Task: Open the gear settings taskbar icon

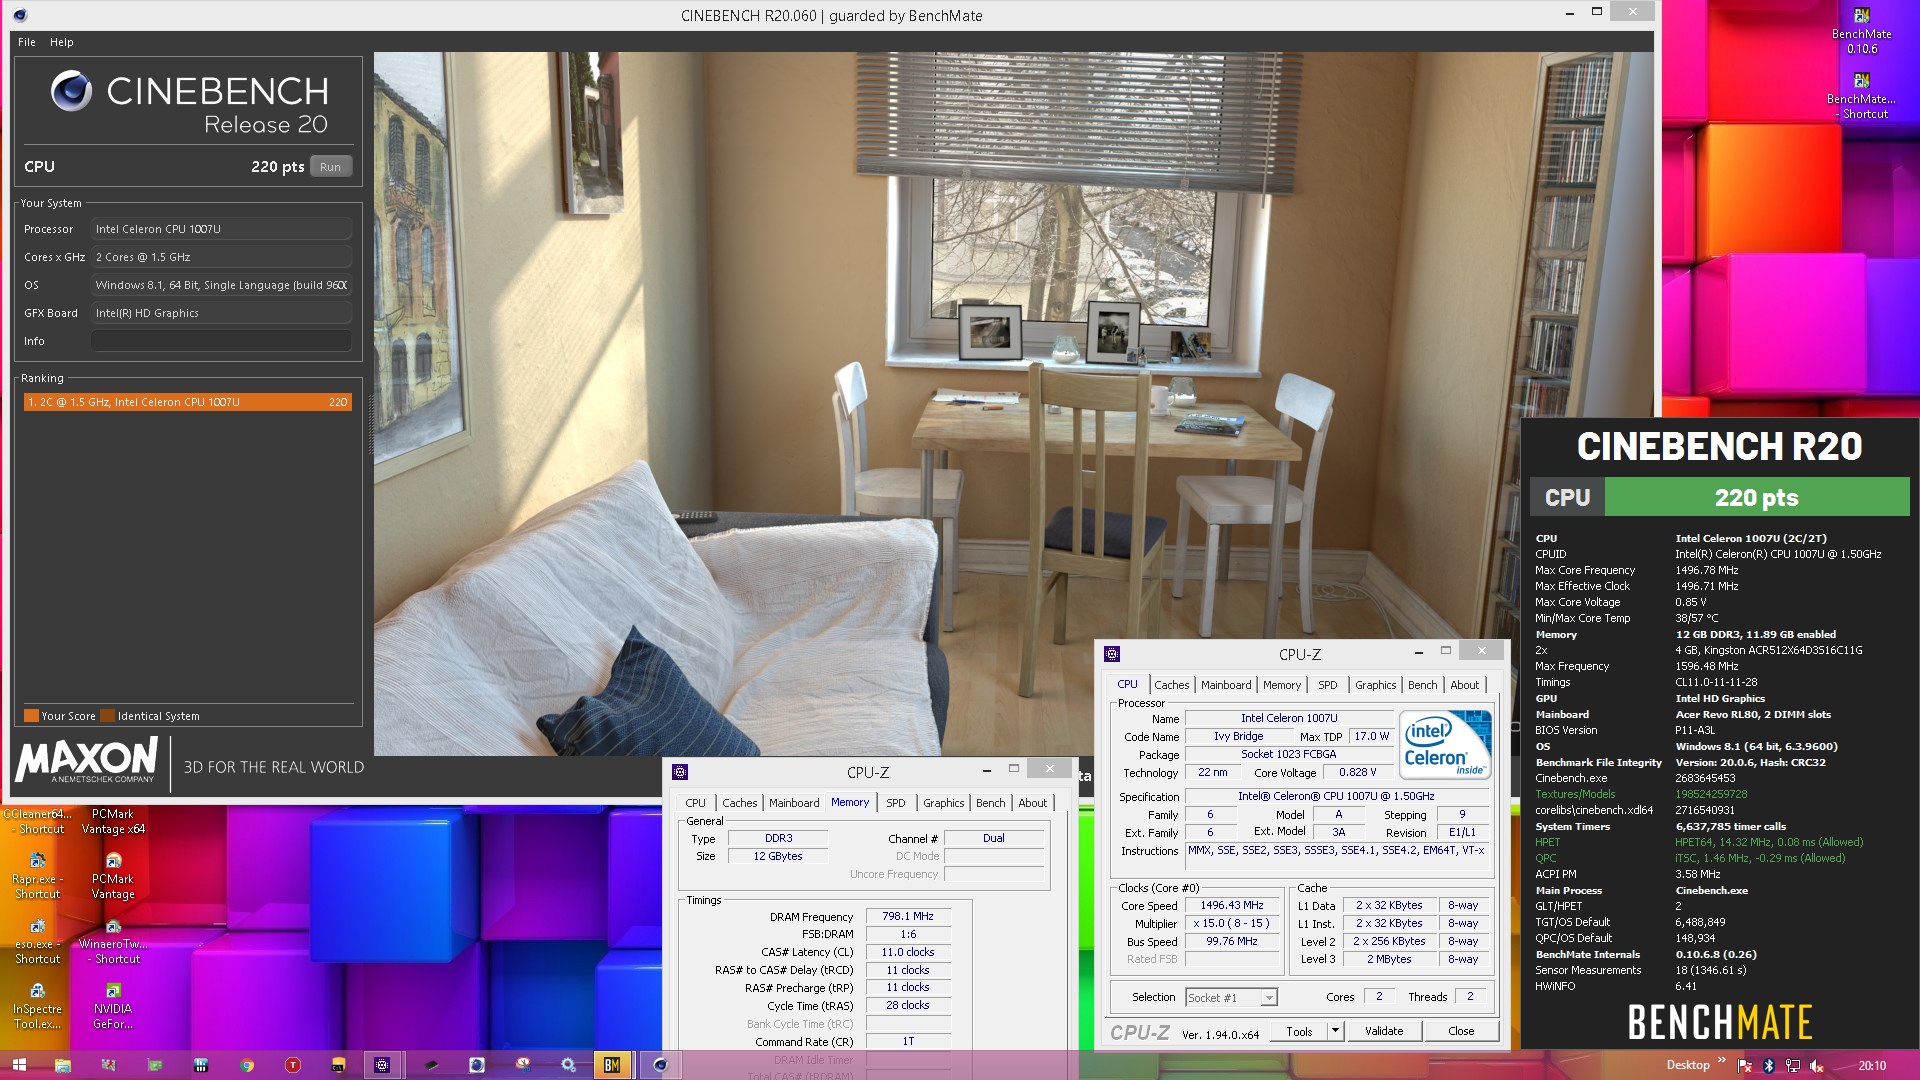Action: point(569,1065)
